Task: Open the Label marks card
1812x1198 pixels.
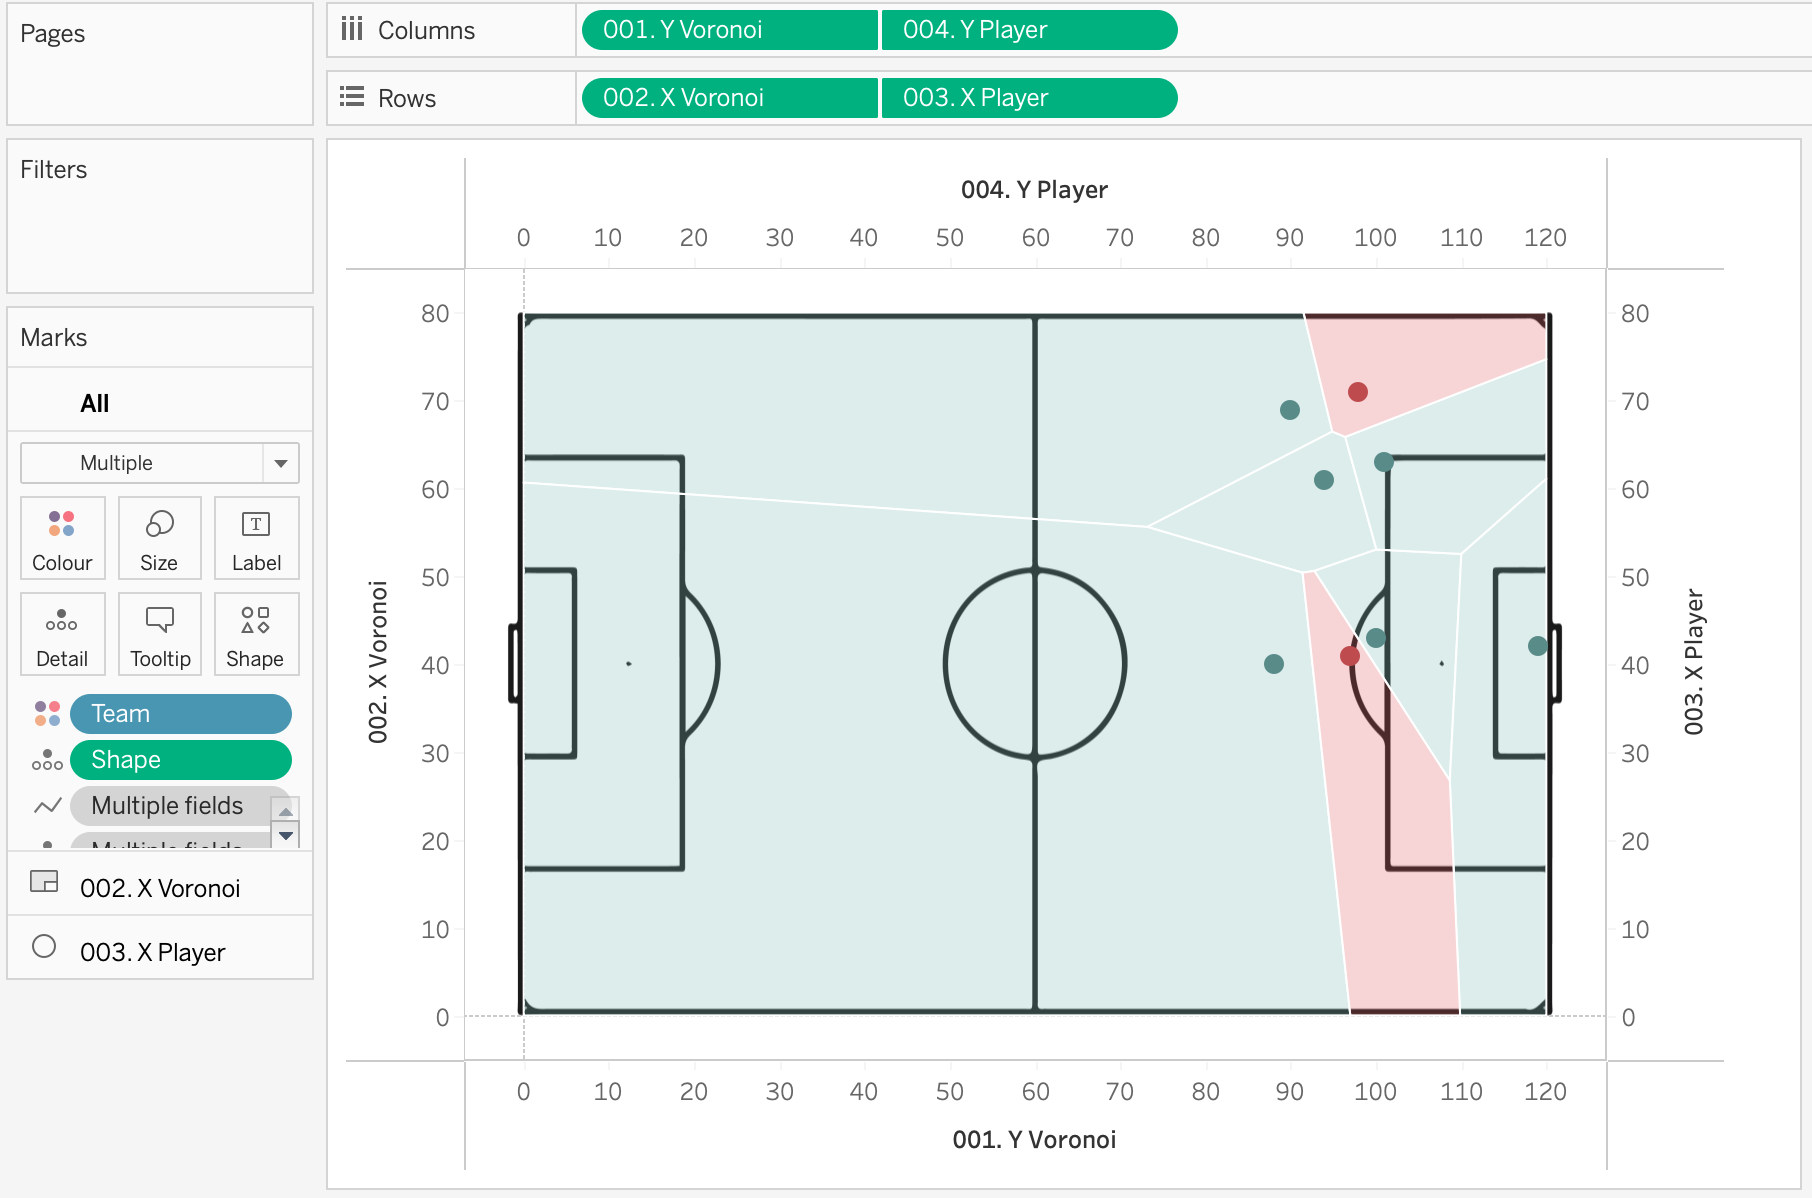Action: pyautogui.click(x=256, y=538)
